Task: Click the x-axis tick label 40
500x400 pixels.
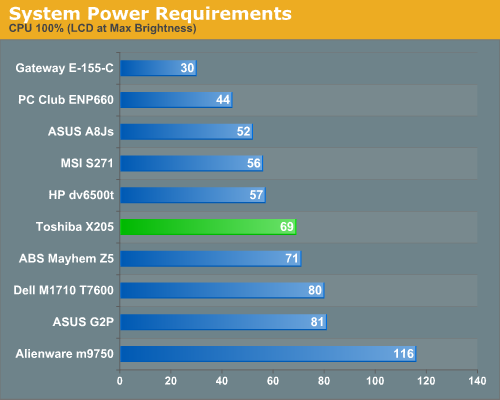Action: 222,381
